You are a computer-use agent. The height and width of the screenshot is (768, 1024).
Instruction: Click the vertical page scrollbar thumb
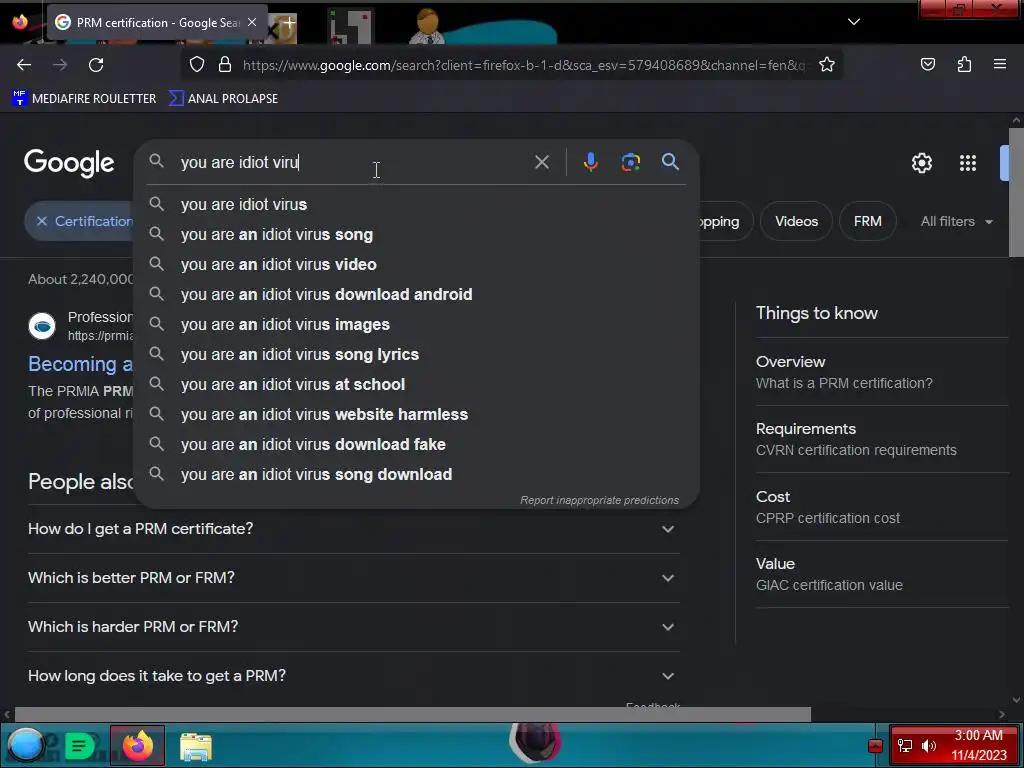click(1016, 193)
